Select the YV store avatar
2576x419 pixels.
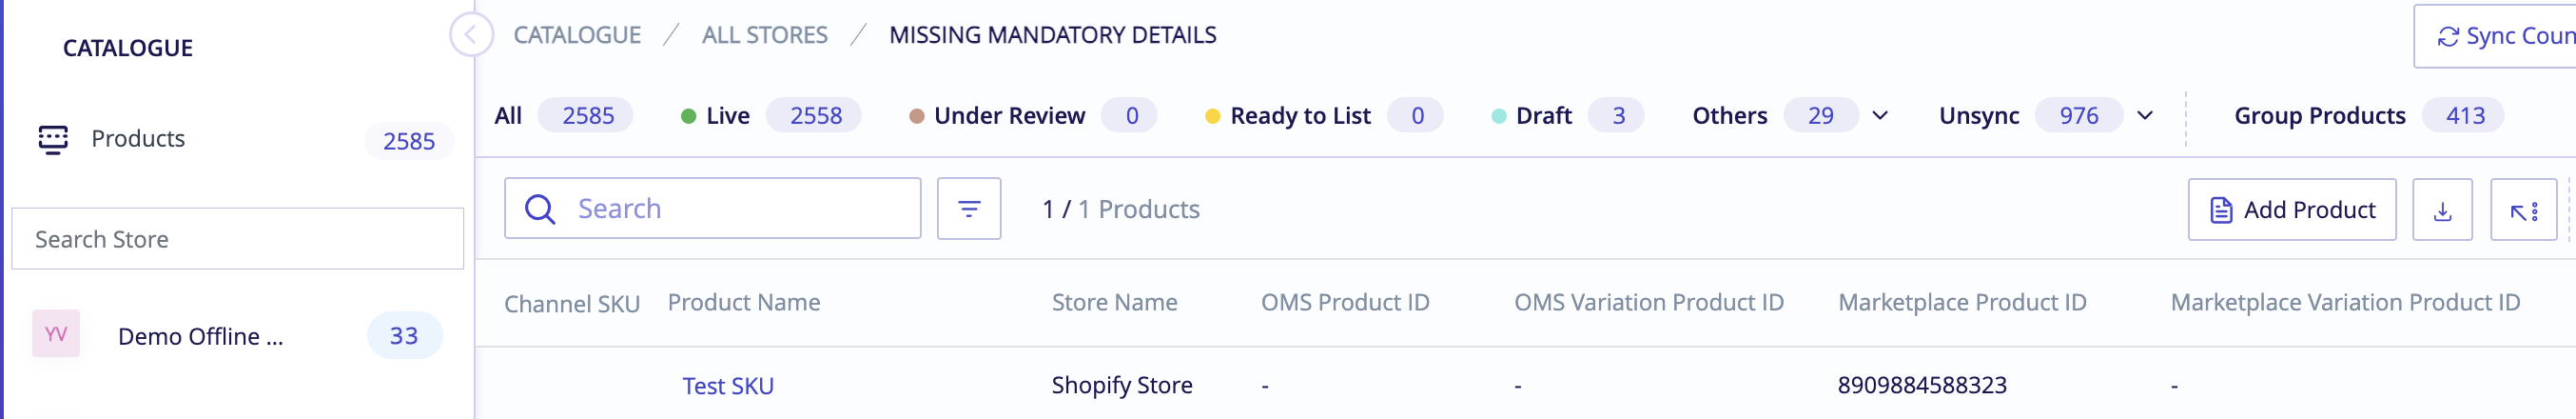pyautogui.click(x=56, y=334)
